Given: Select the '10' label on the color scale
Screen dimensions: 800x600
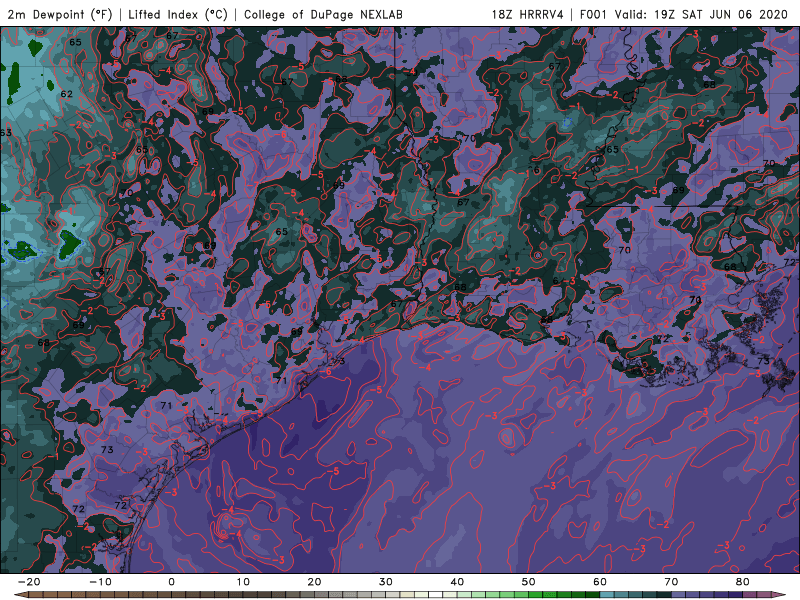Looking at the screenshot, I should click(x=243, y=582).
